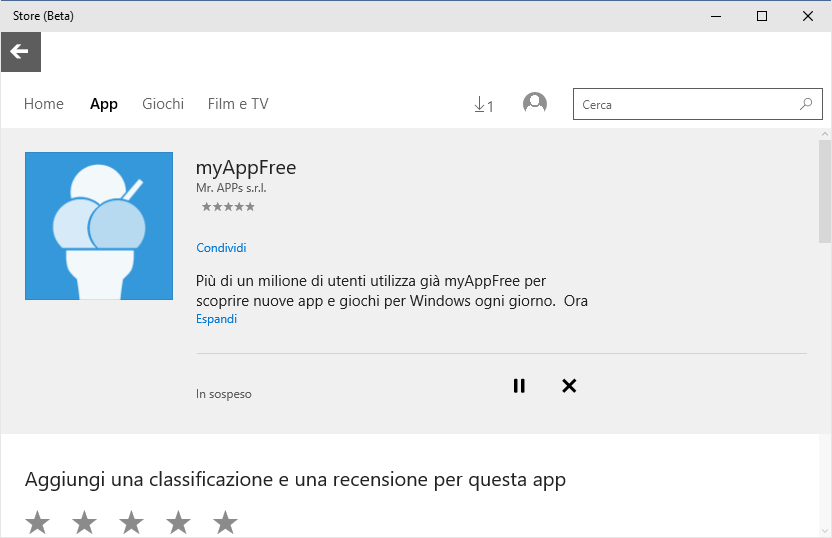The height and width of the screenshot is (538, 832).
Task: Switch to the Giochi tab
Action: click(163, 104)
